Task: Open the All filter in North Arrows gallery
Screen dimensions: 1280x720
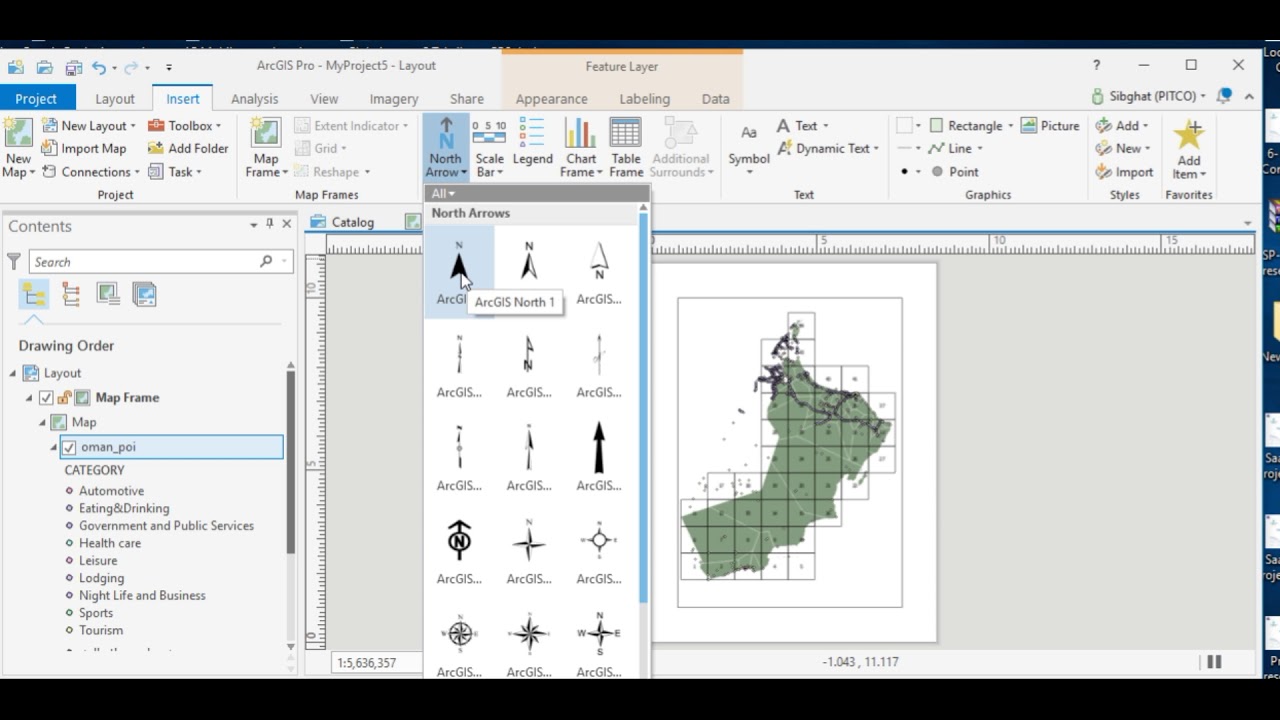Action: [443, 194]
